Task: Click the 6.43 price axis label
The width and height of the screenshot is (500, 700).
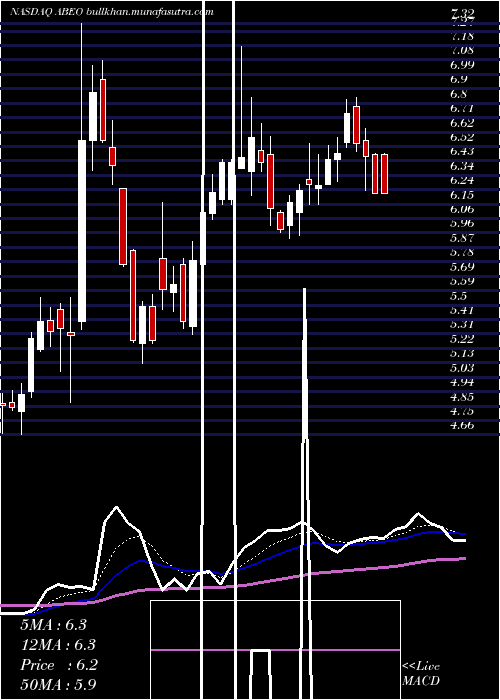Action: (x=462, y=152)
